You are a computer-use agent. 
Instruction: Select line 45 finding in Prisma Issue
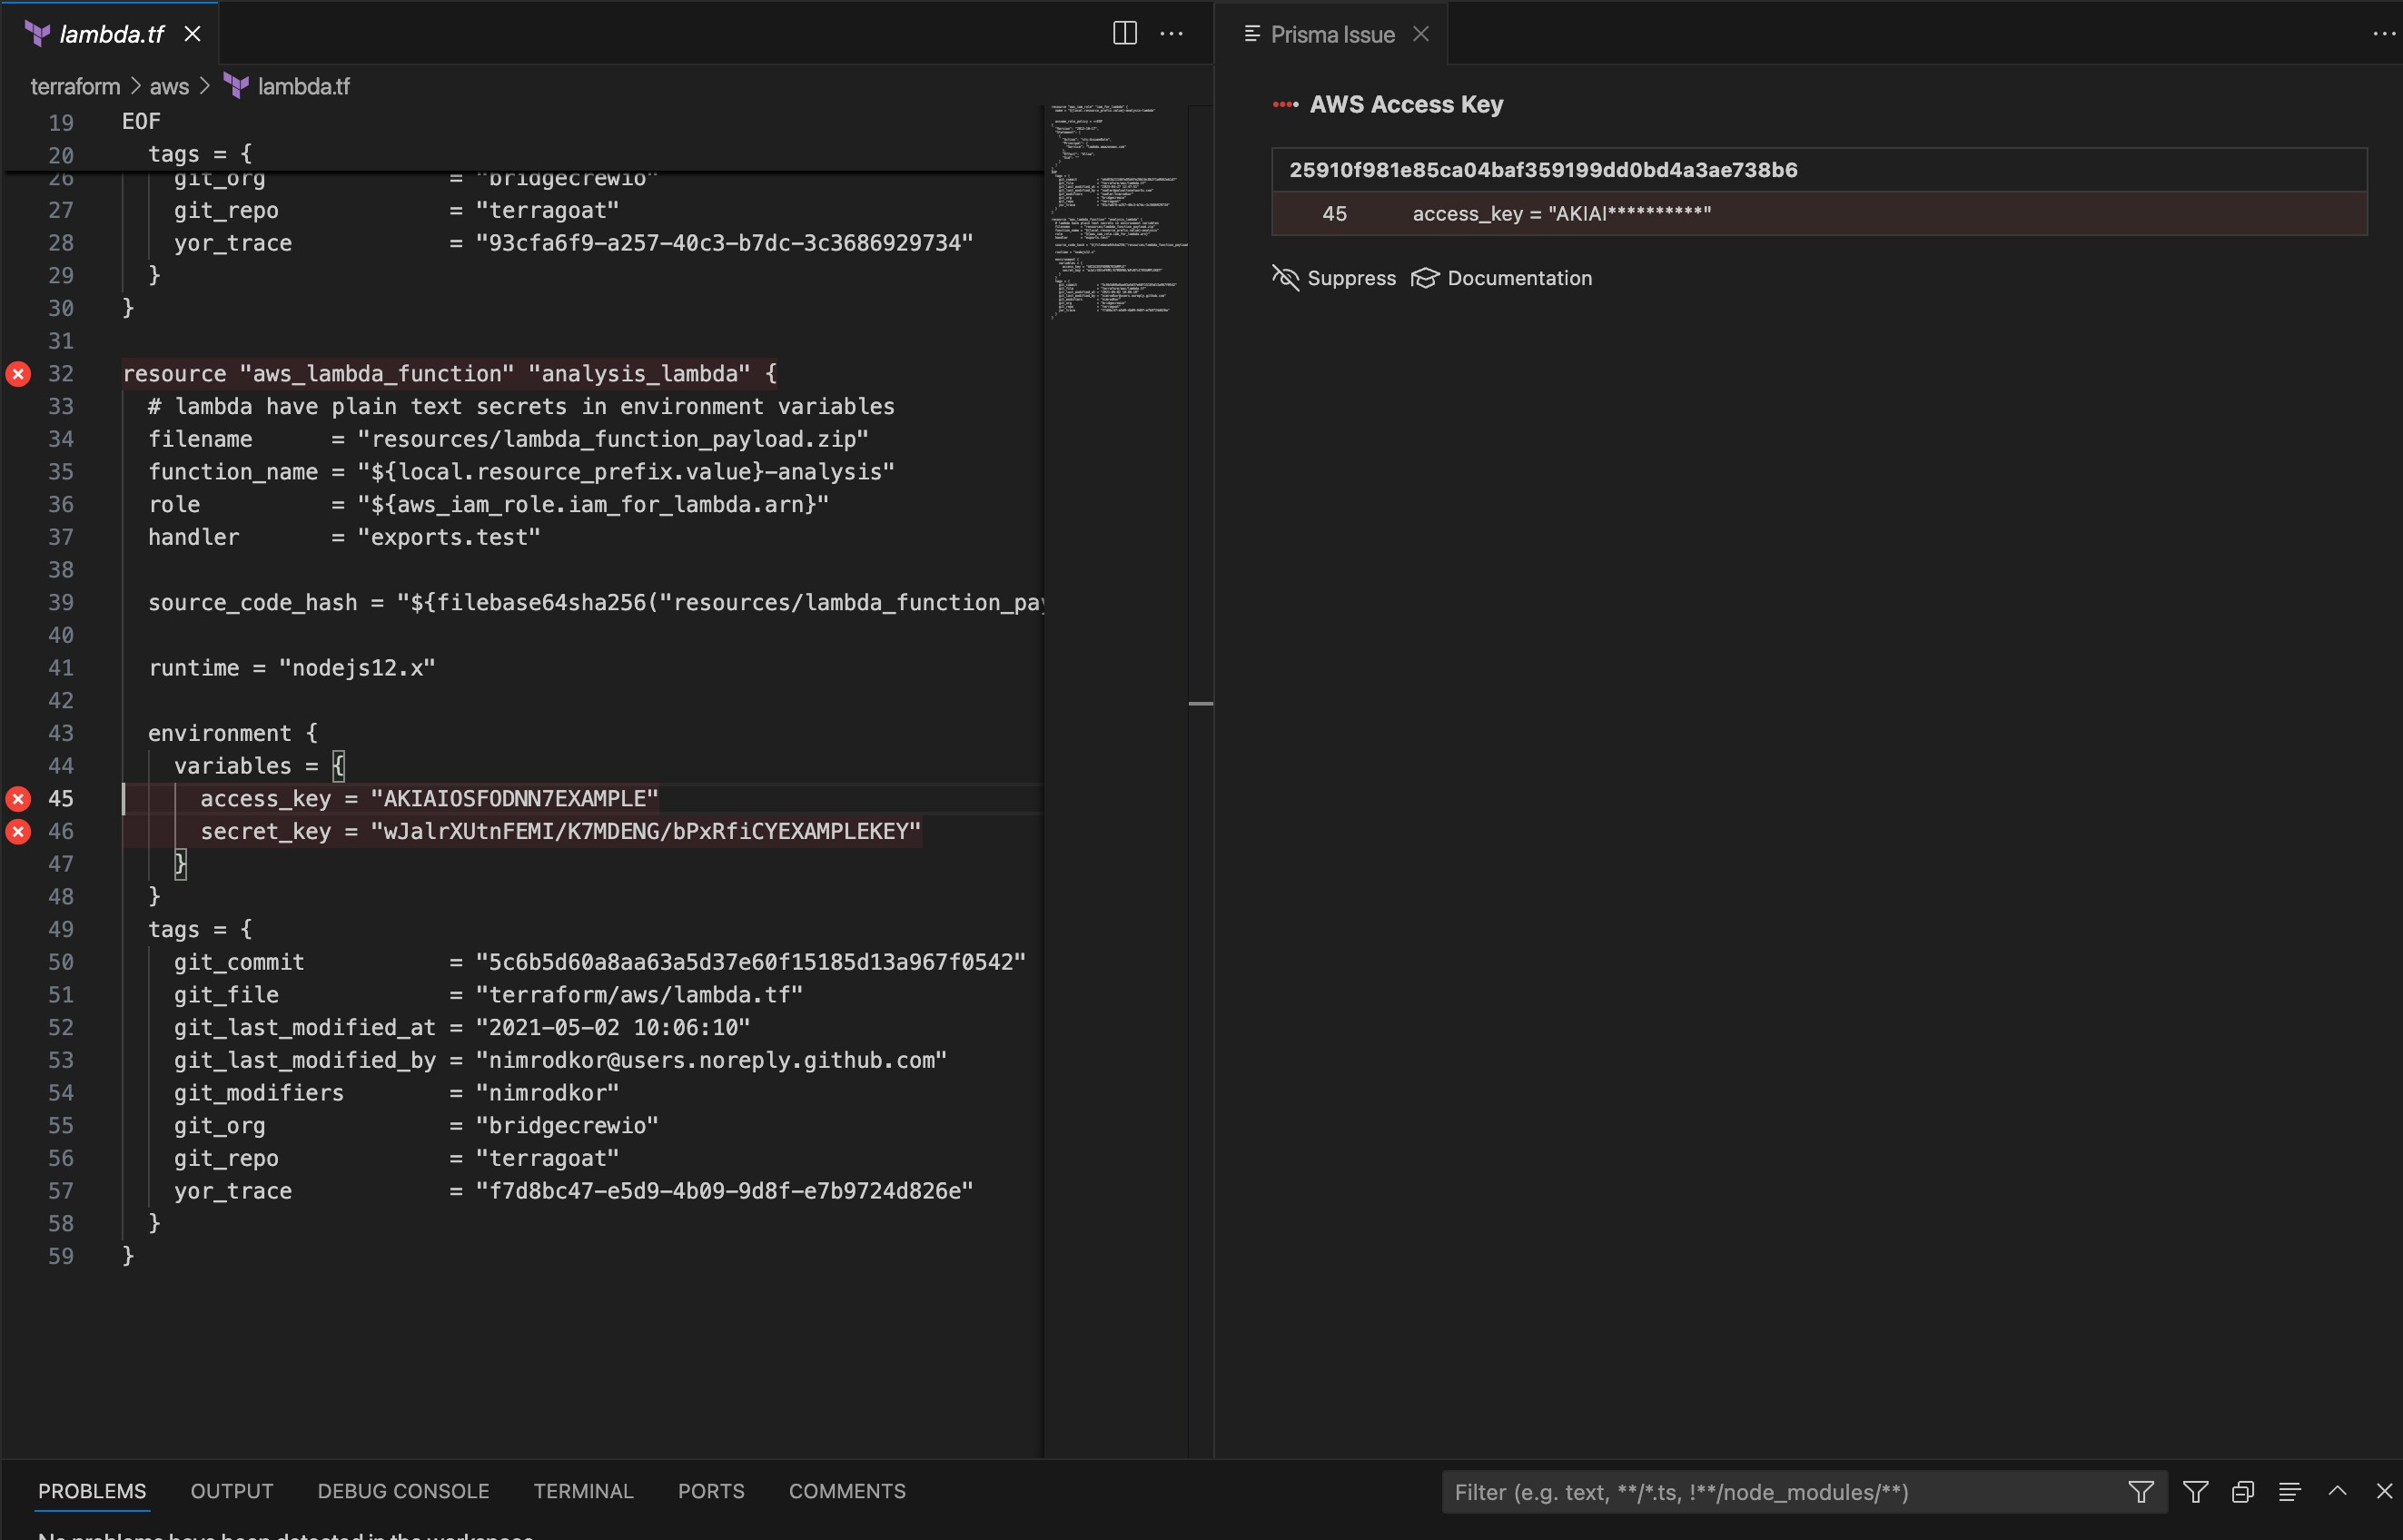point(1560,214)
